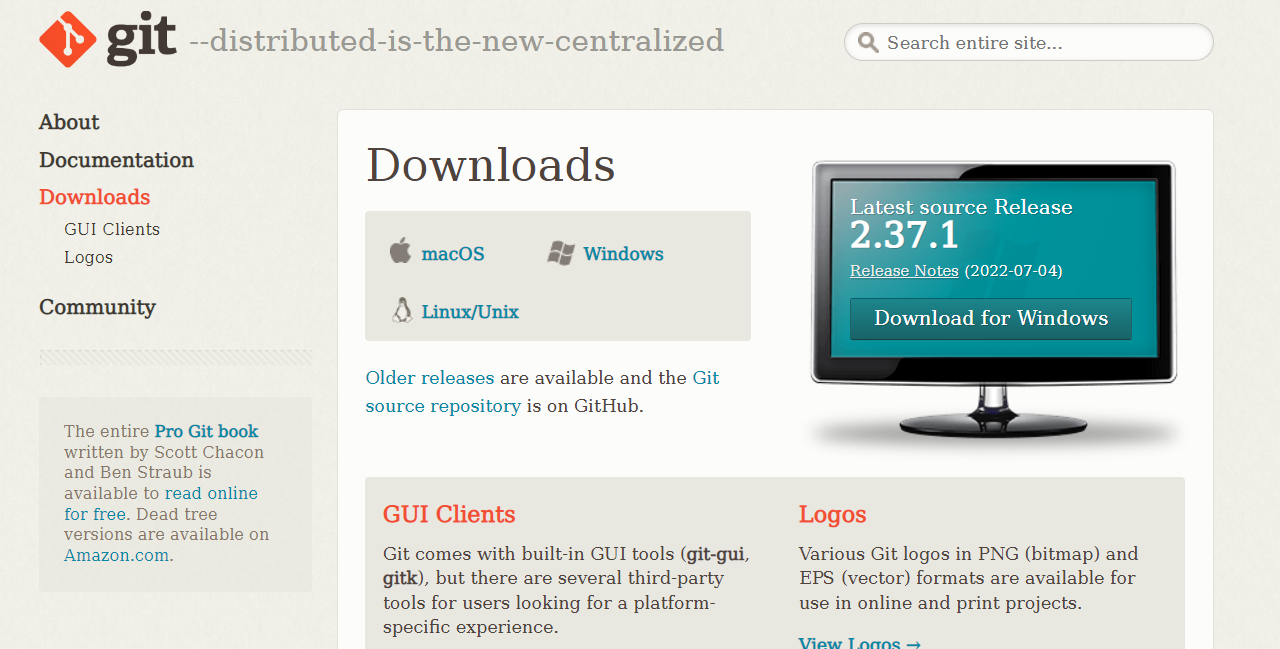Open the Community section
Viewport: 1280px width, 649px height.
point(97,307)
